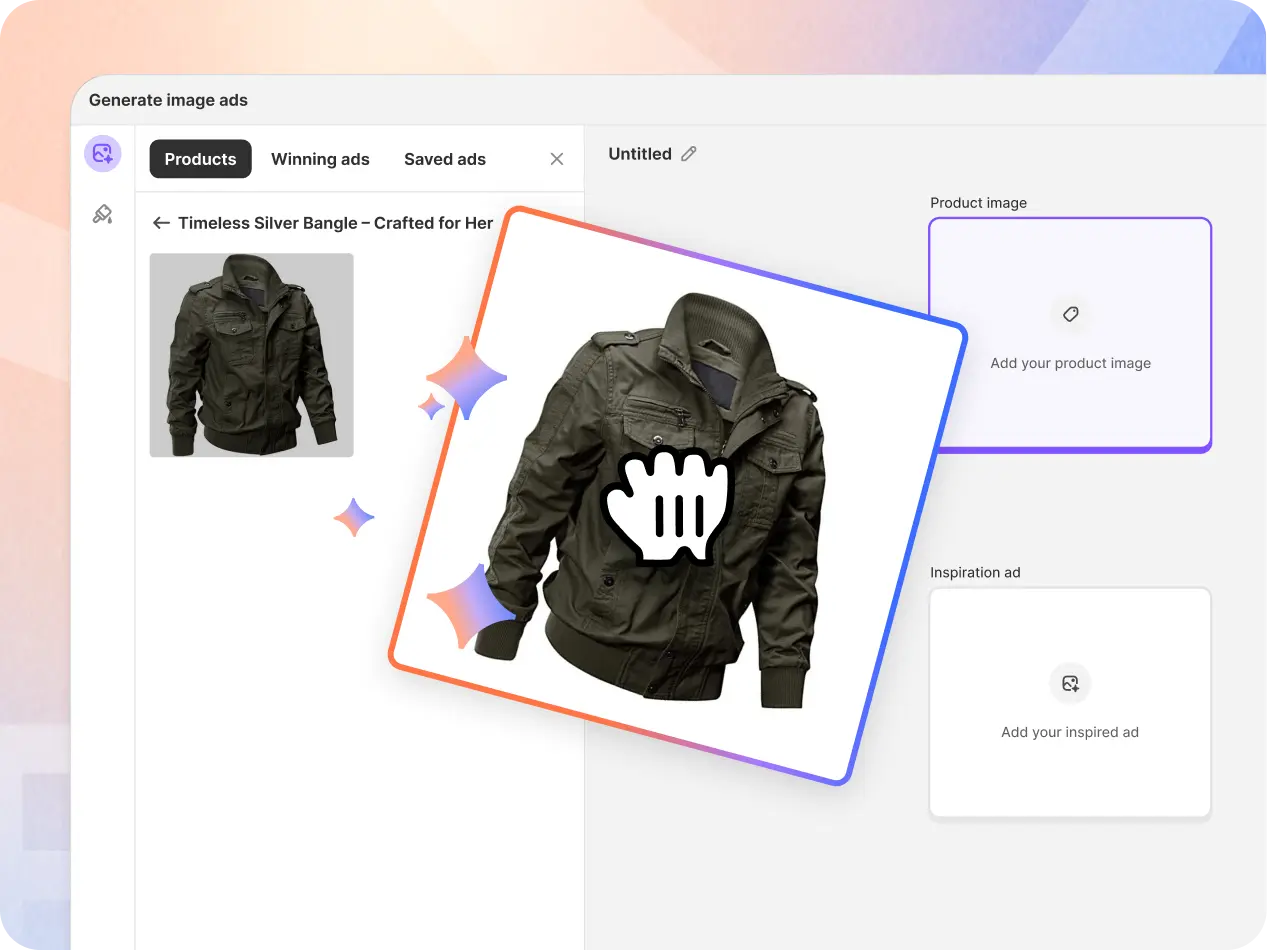The width and height of the screenshot is (1267, 950).
Task: Switch to the Products tab
Action: pyautogui.click(x=200, y=159)
